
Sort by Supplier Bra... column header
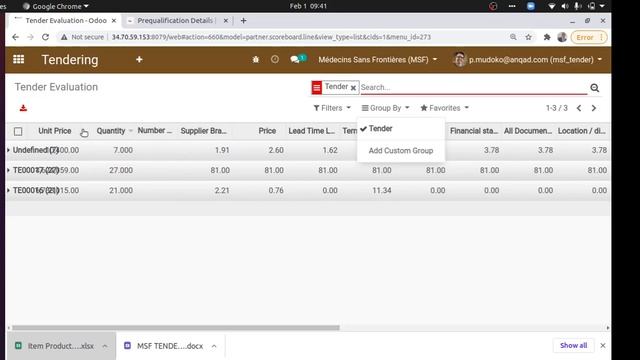(204, 131)
